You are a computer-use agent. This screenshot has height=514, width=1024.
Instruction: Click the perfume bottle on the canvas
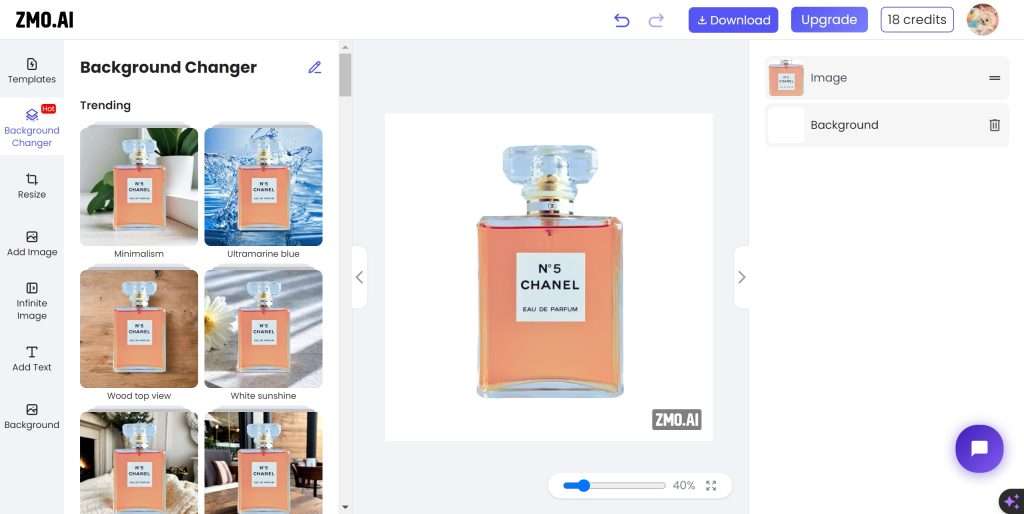550,271
